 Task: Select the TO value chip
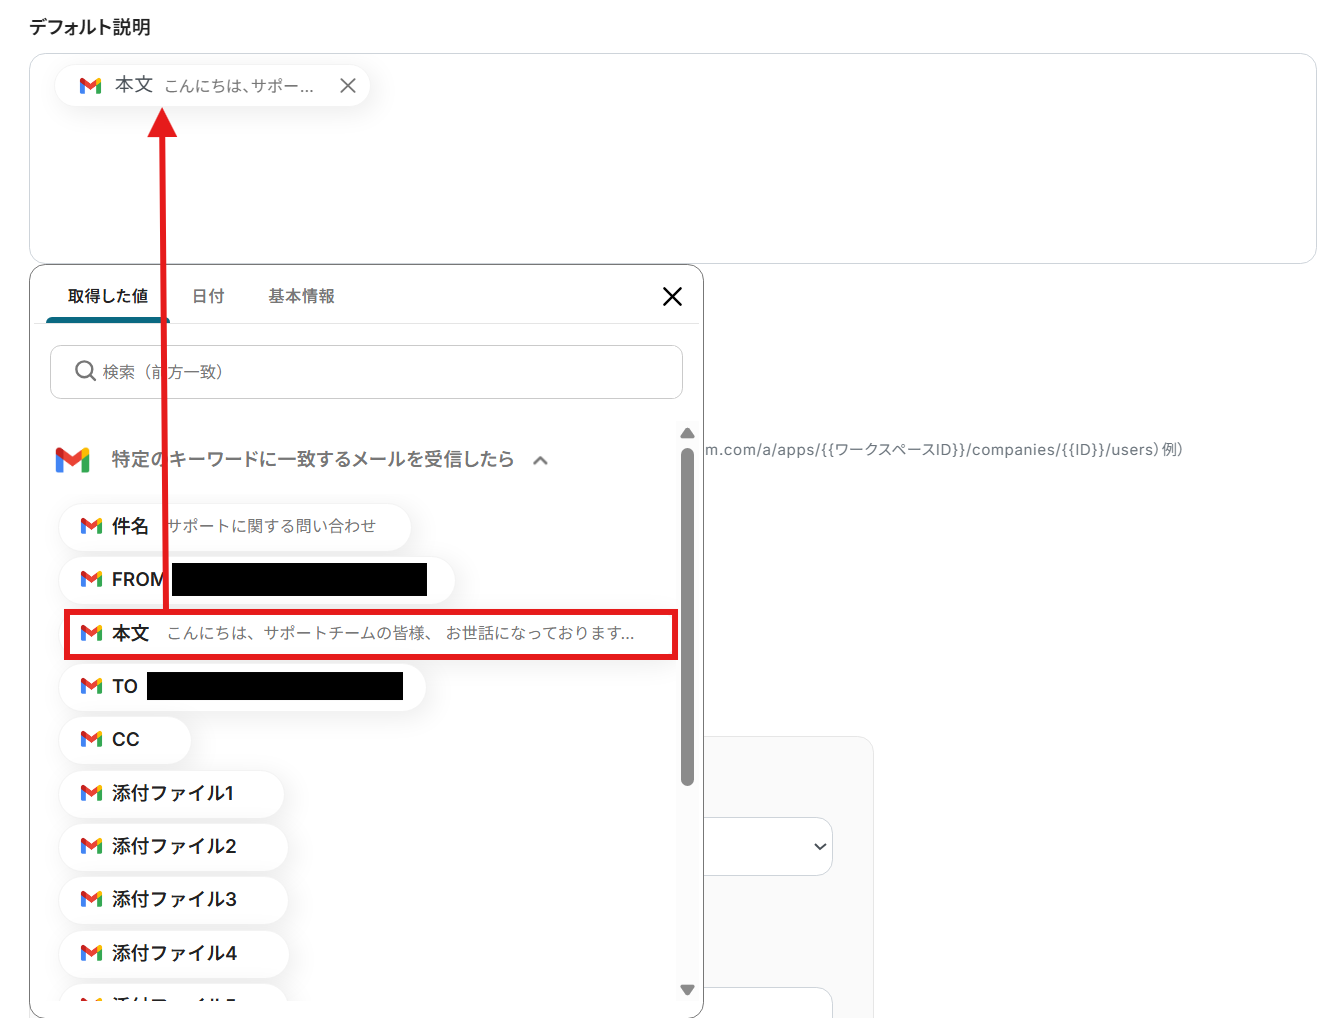coord(243,686)
